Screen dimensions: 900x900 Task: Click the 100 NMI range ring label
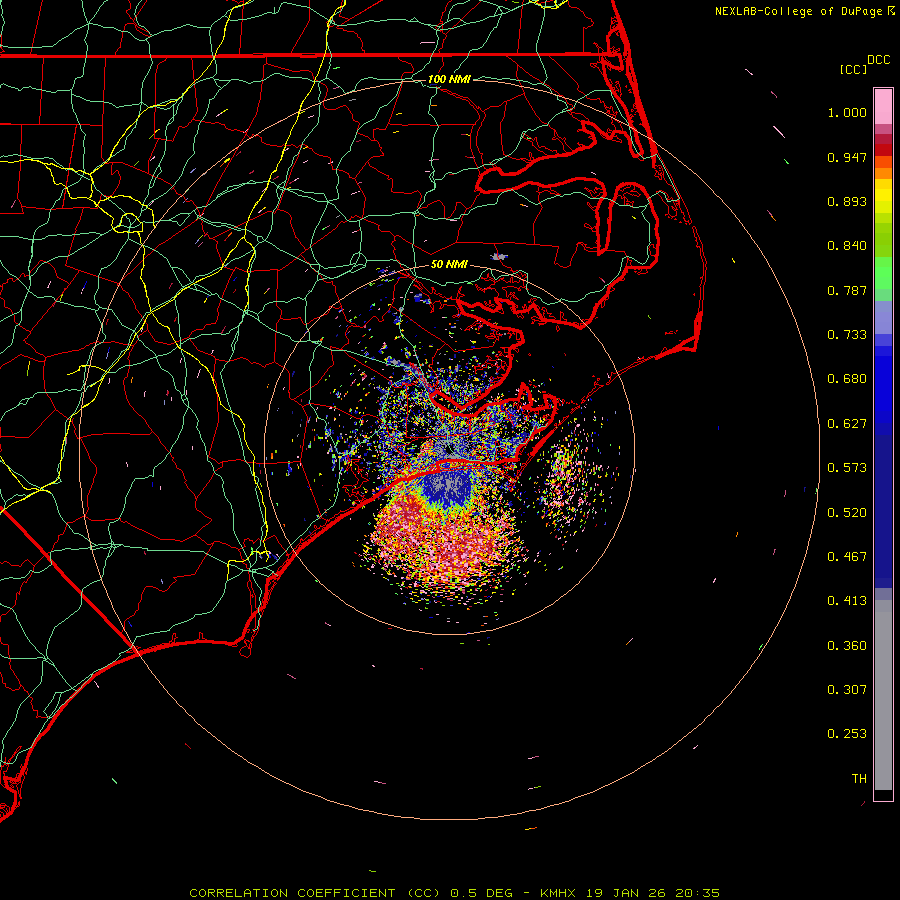(x=449, y=79)
